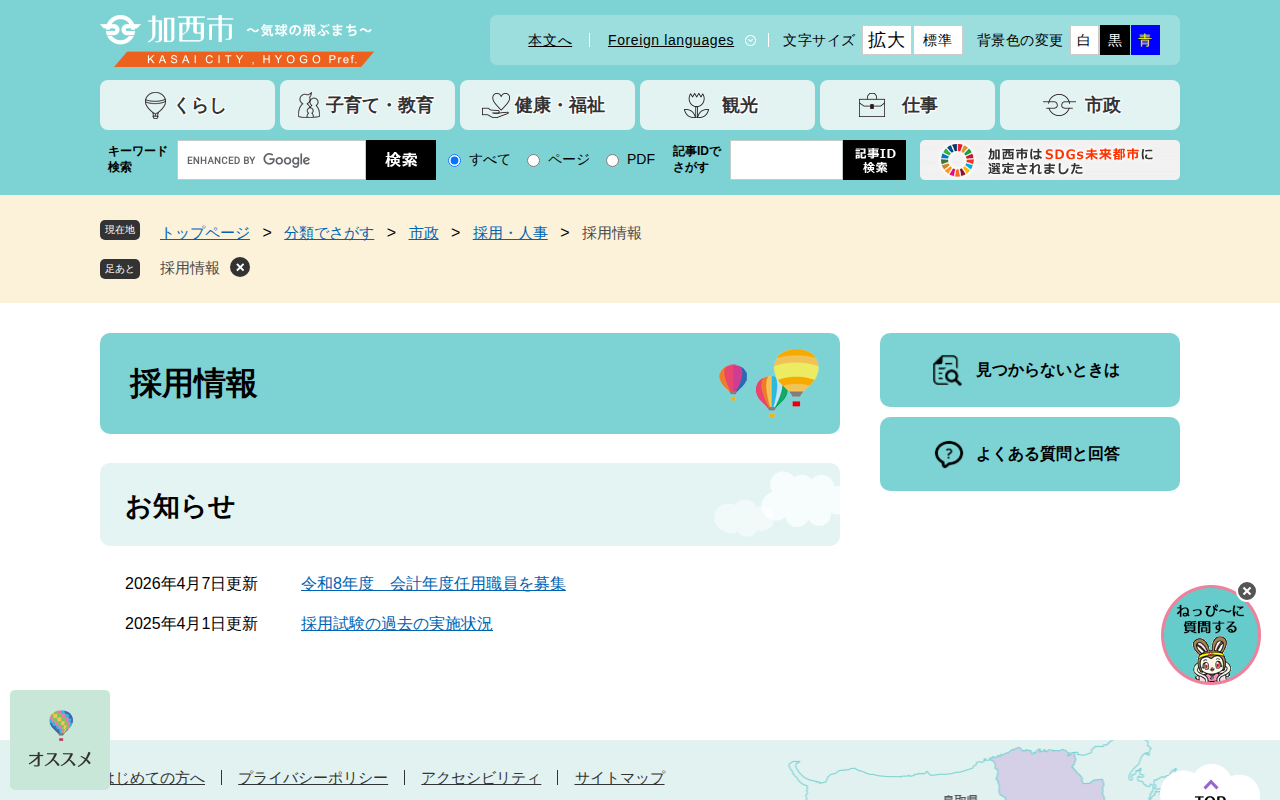1280x800 pixels.
Task: Click the 健康・福祉 heart-hand icon
Action: click(x=495, y=105)
